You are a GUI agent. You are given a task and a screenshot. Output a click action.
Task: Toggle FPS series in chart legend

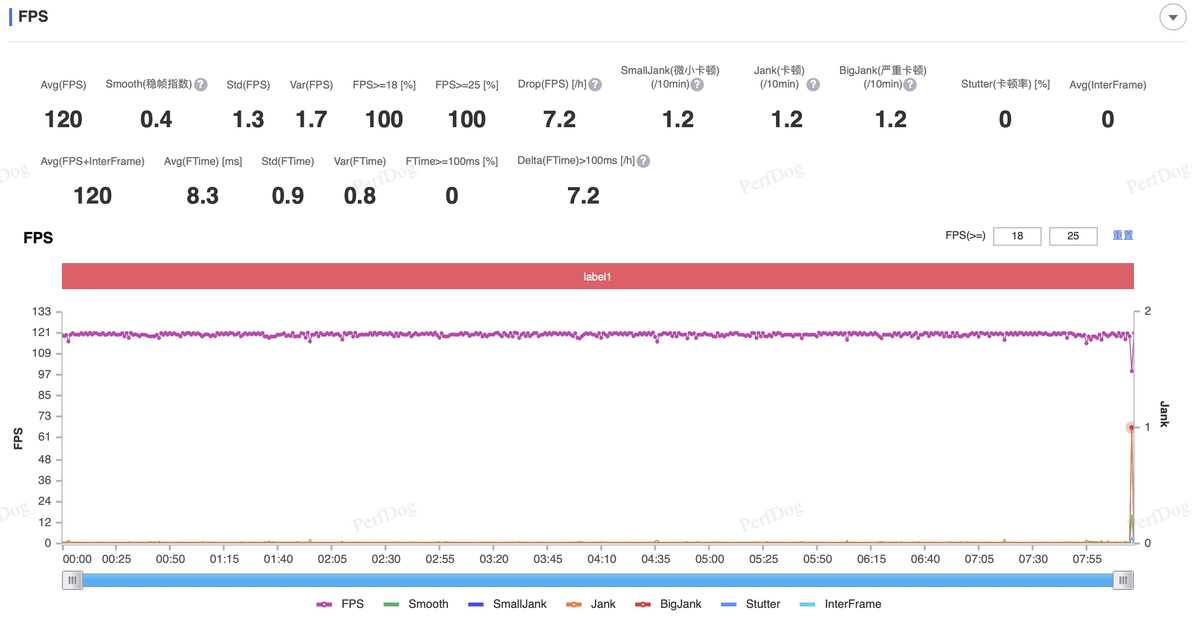tap(340, 604)
